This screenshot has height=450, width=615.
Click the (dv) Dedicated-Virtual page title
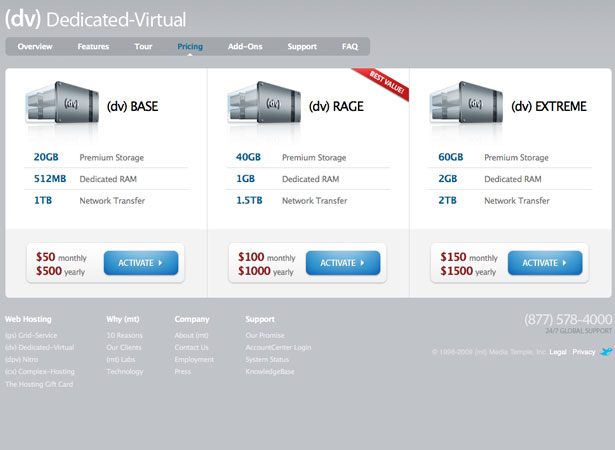(96, 20)
